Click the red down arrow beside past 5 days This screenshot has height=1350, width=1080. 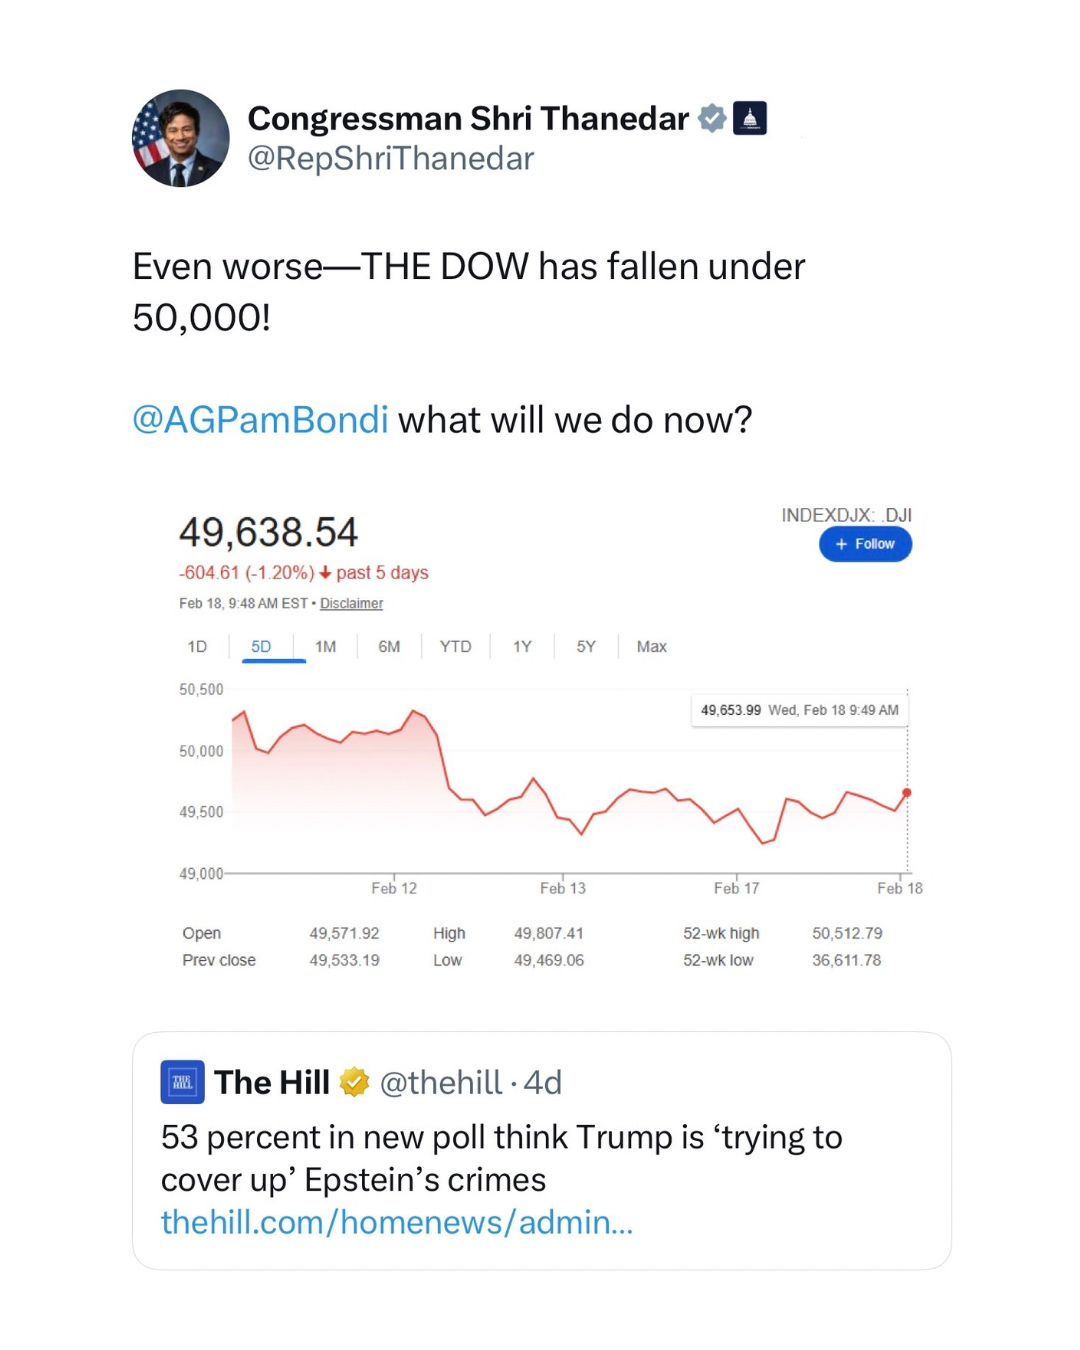pos(325,573)
